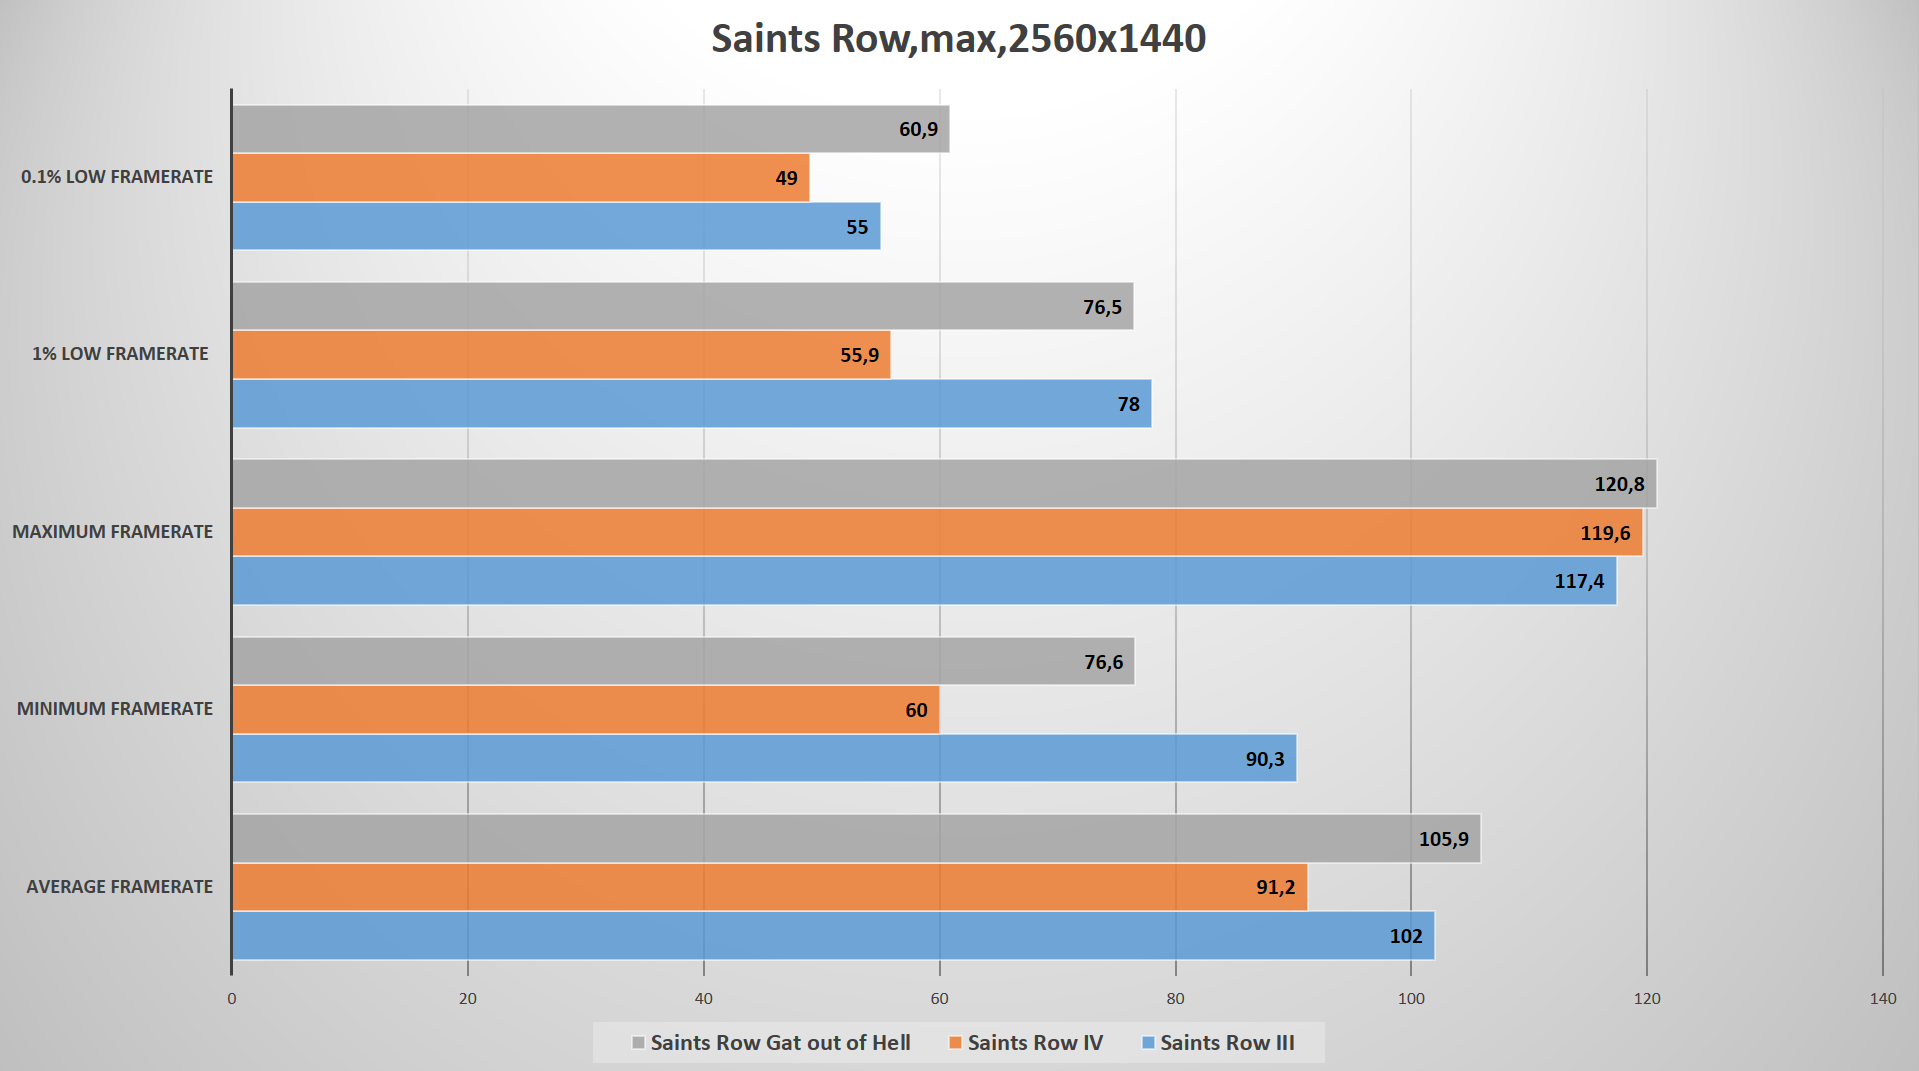1919x1071 pixels.
Task: Select the "0.1% LOW FRAMERATE" category label
Action: (117, 177)
